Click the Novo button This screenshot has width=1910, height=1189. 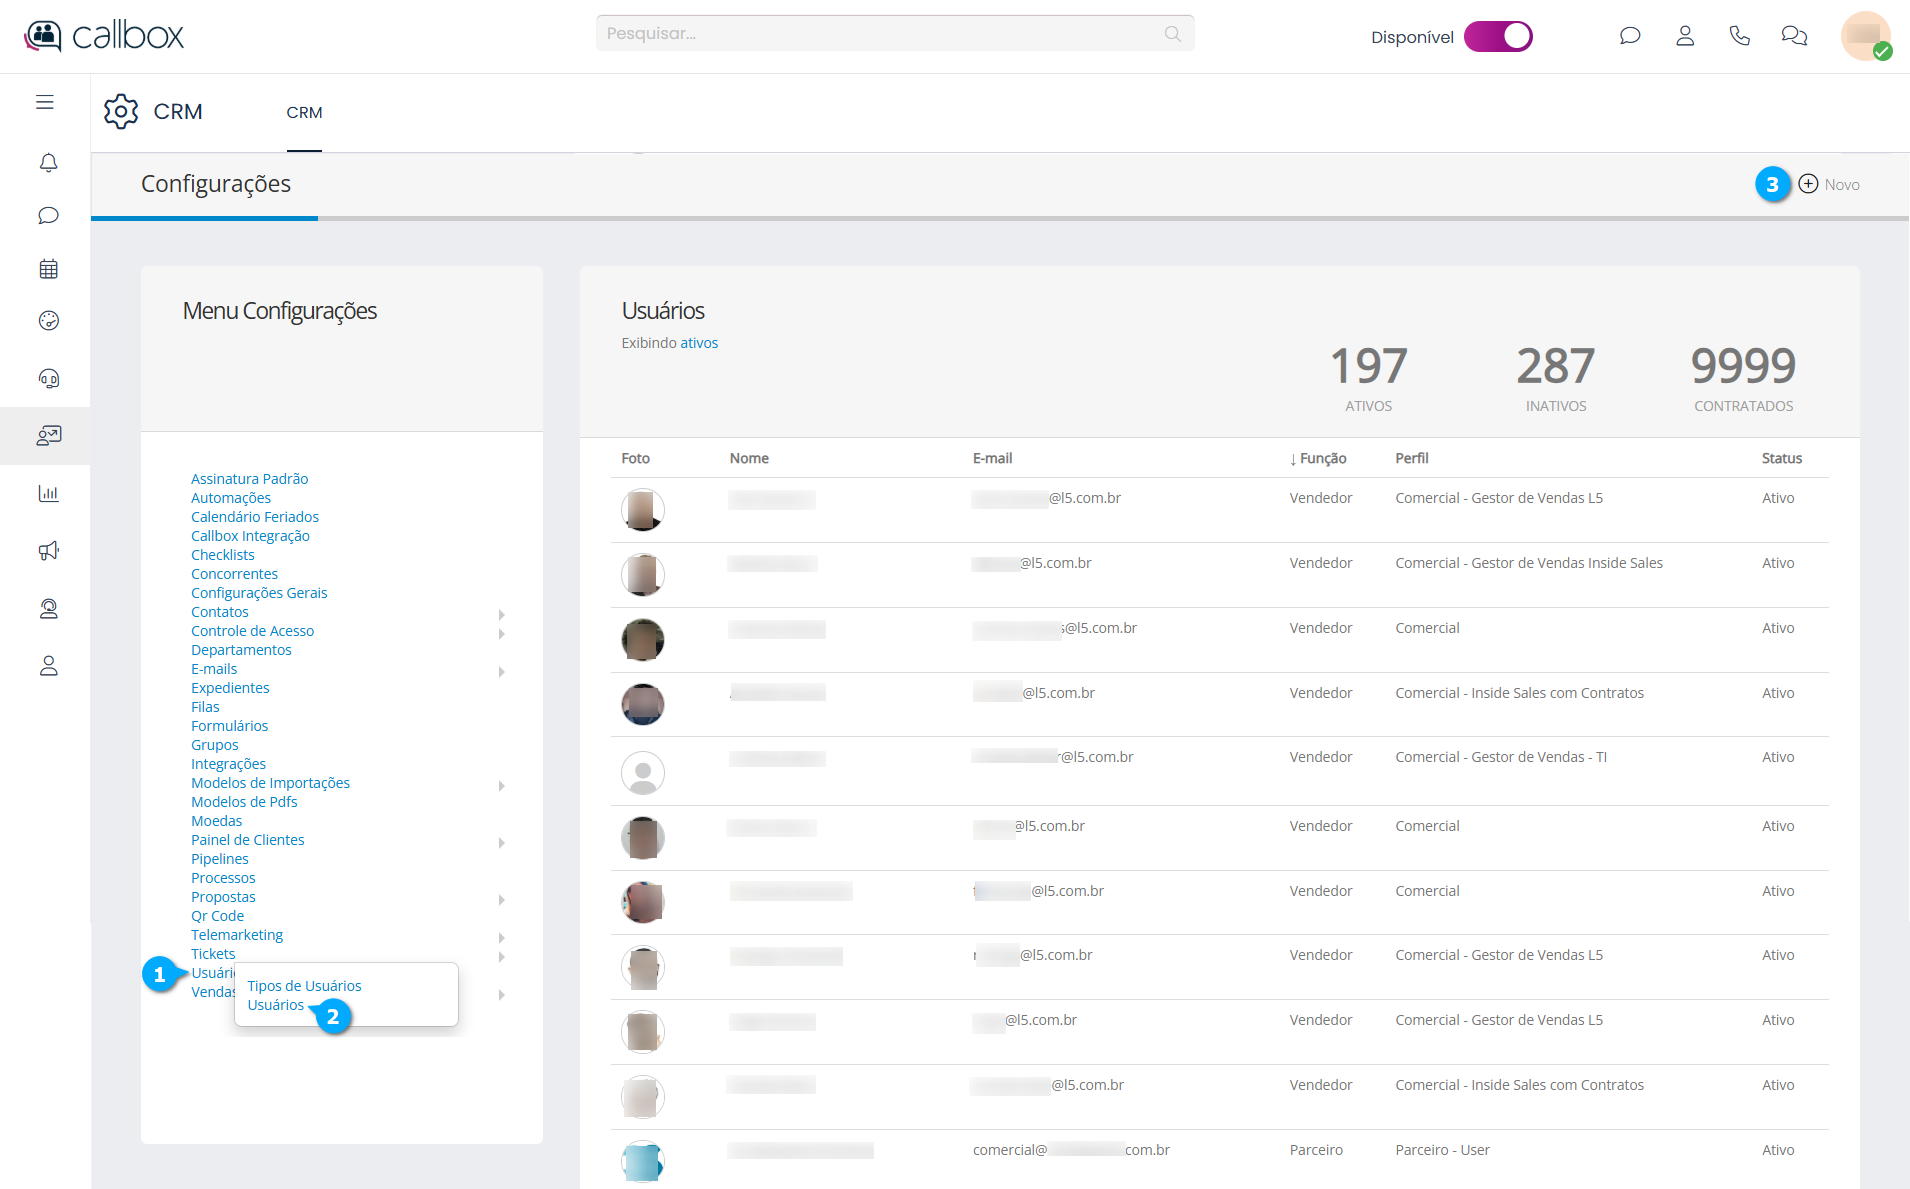1829,184
